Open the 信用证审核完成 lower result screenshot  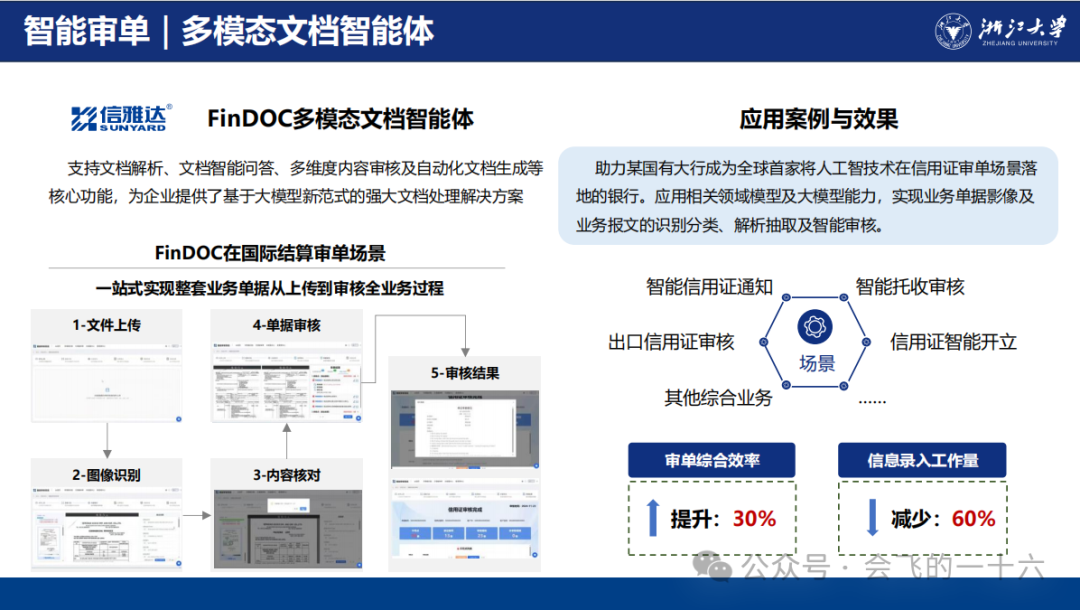tap(465, 518)
